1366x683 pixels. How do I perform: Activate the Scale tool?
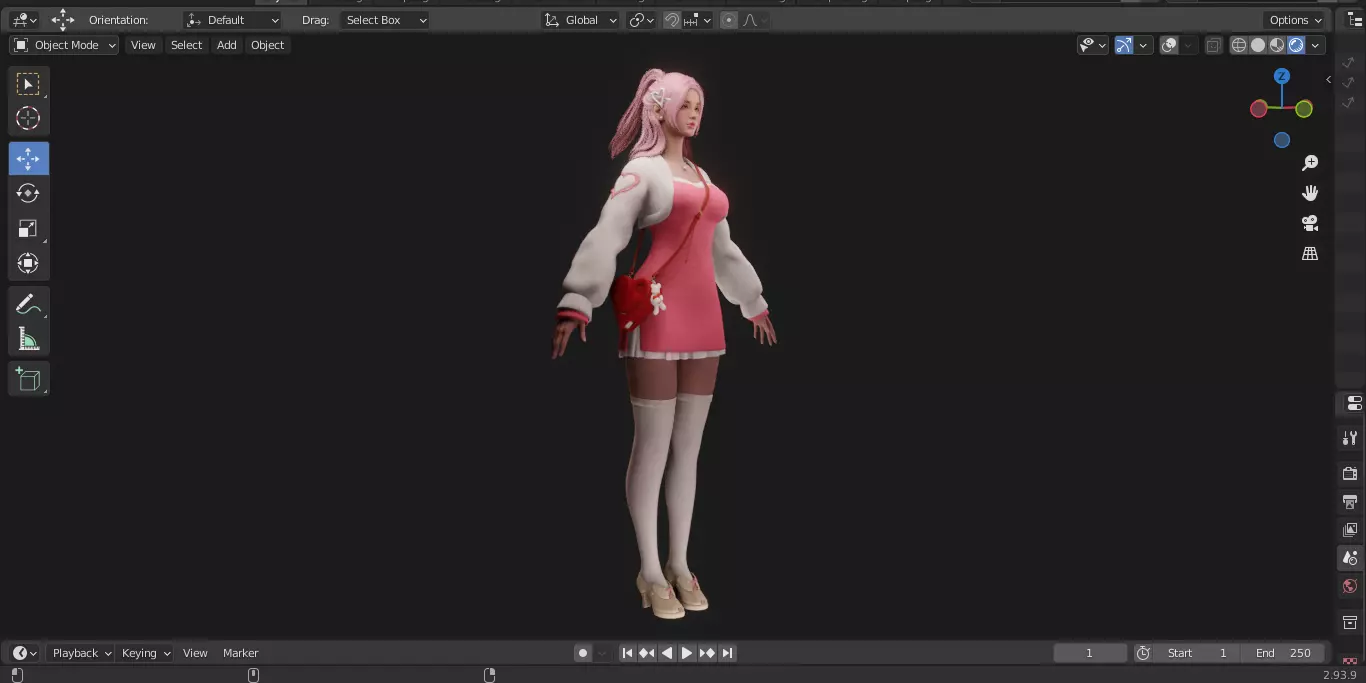pos(28,228)
